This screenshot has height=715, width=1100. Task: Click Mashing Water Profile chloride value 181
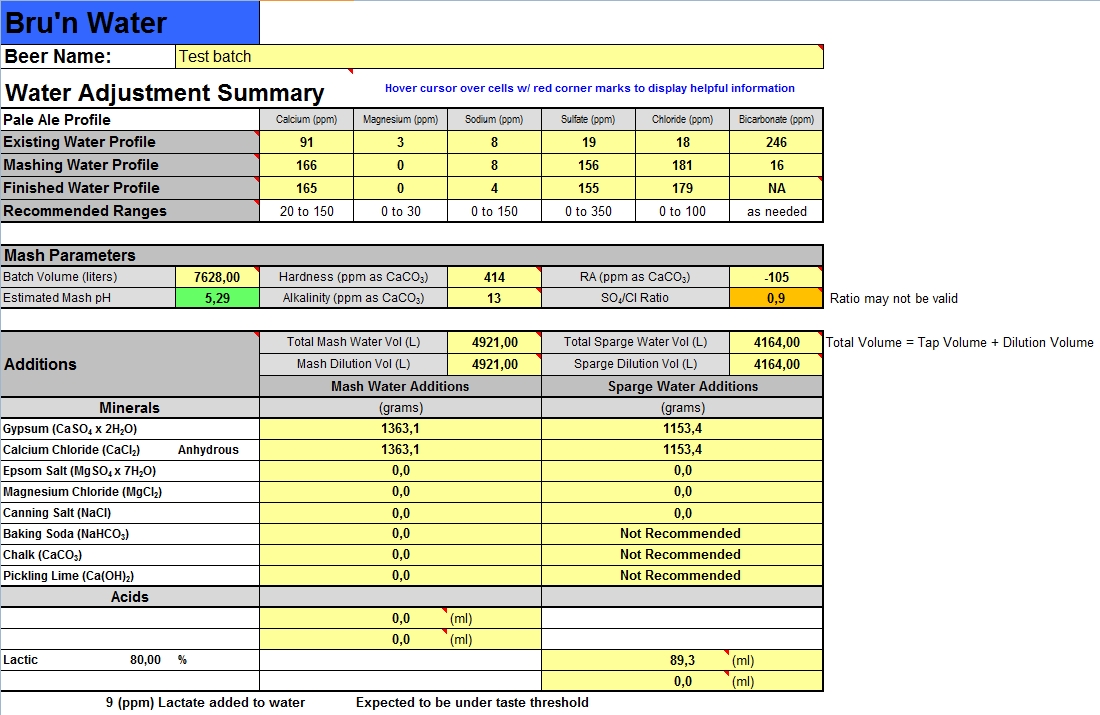[682, 165]
